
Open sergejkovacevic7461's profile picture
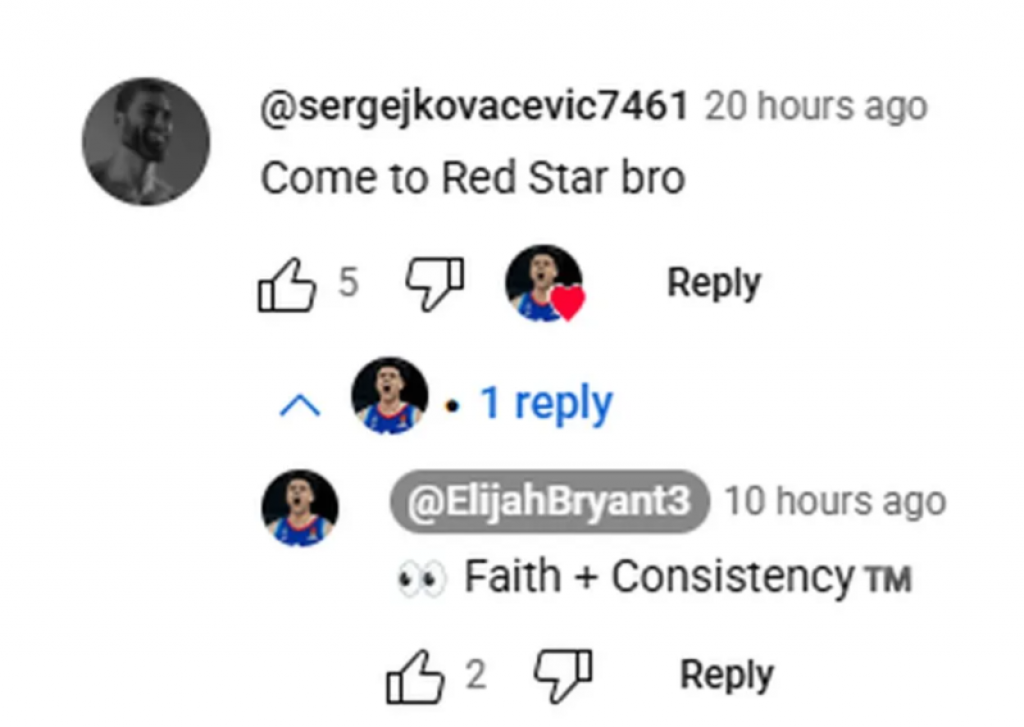(x=146, y=142)
